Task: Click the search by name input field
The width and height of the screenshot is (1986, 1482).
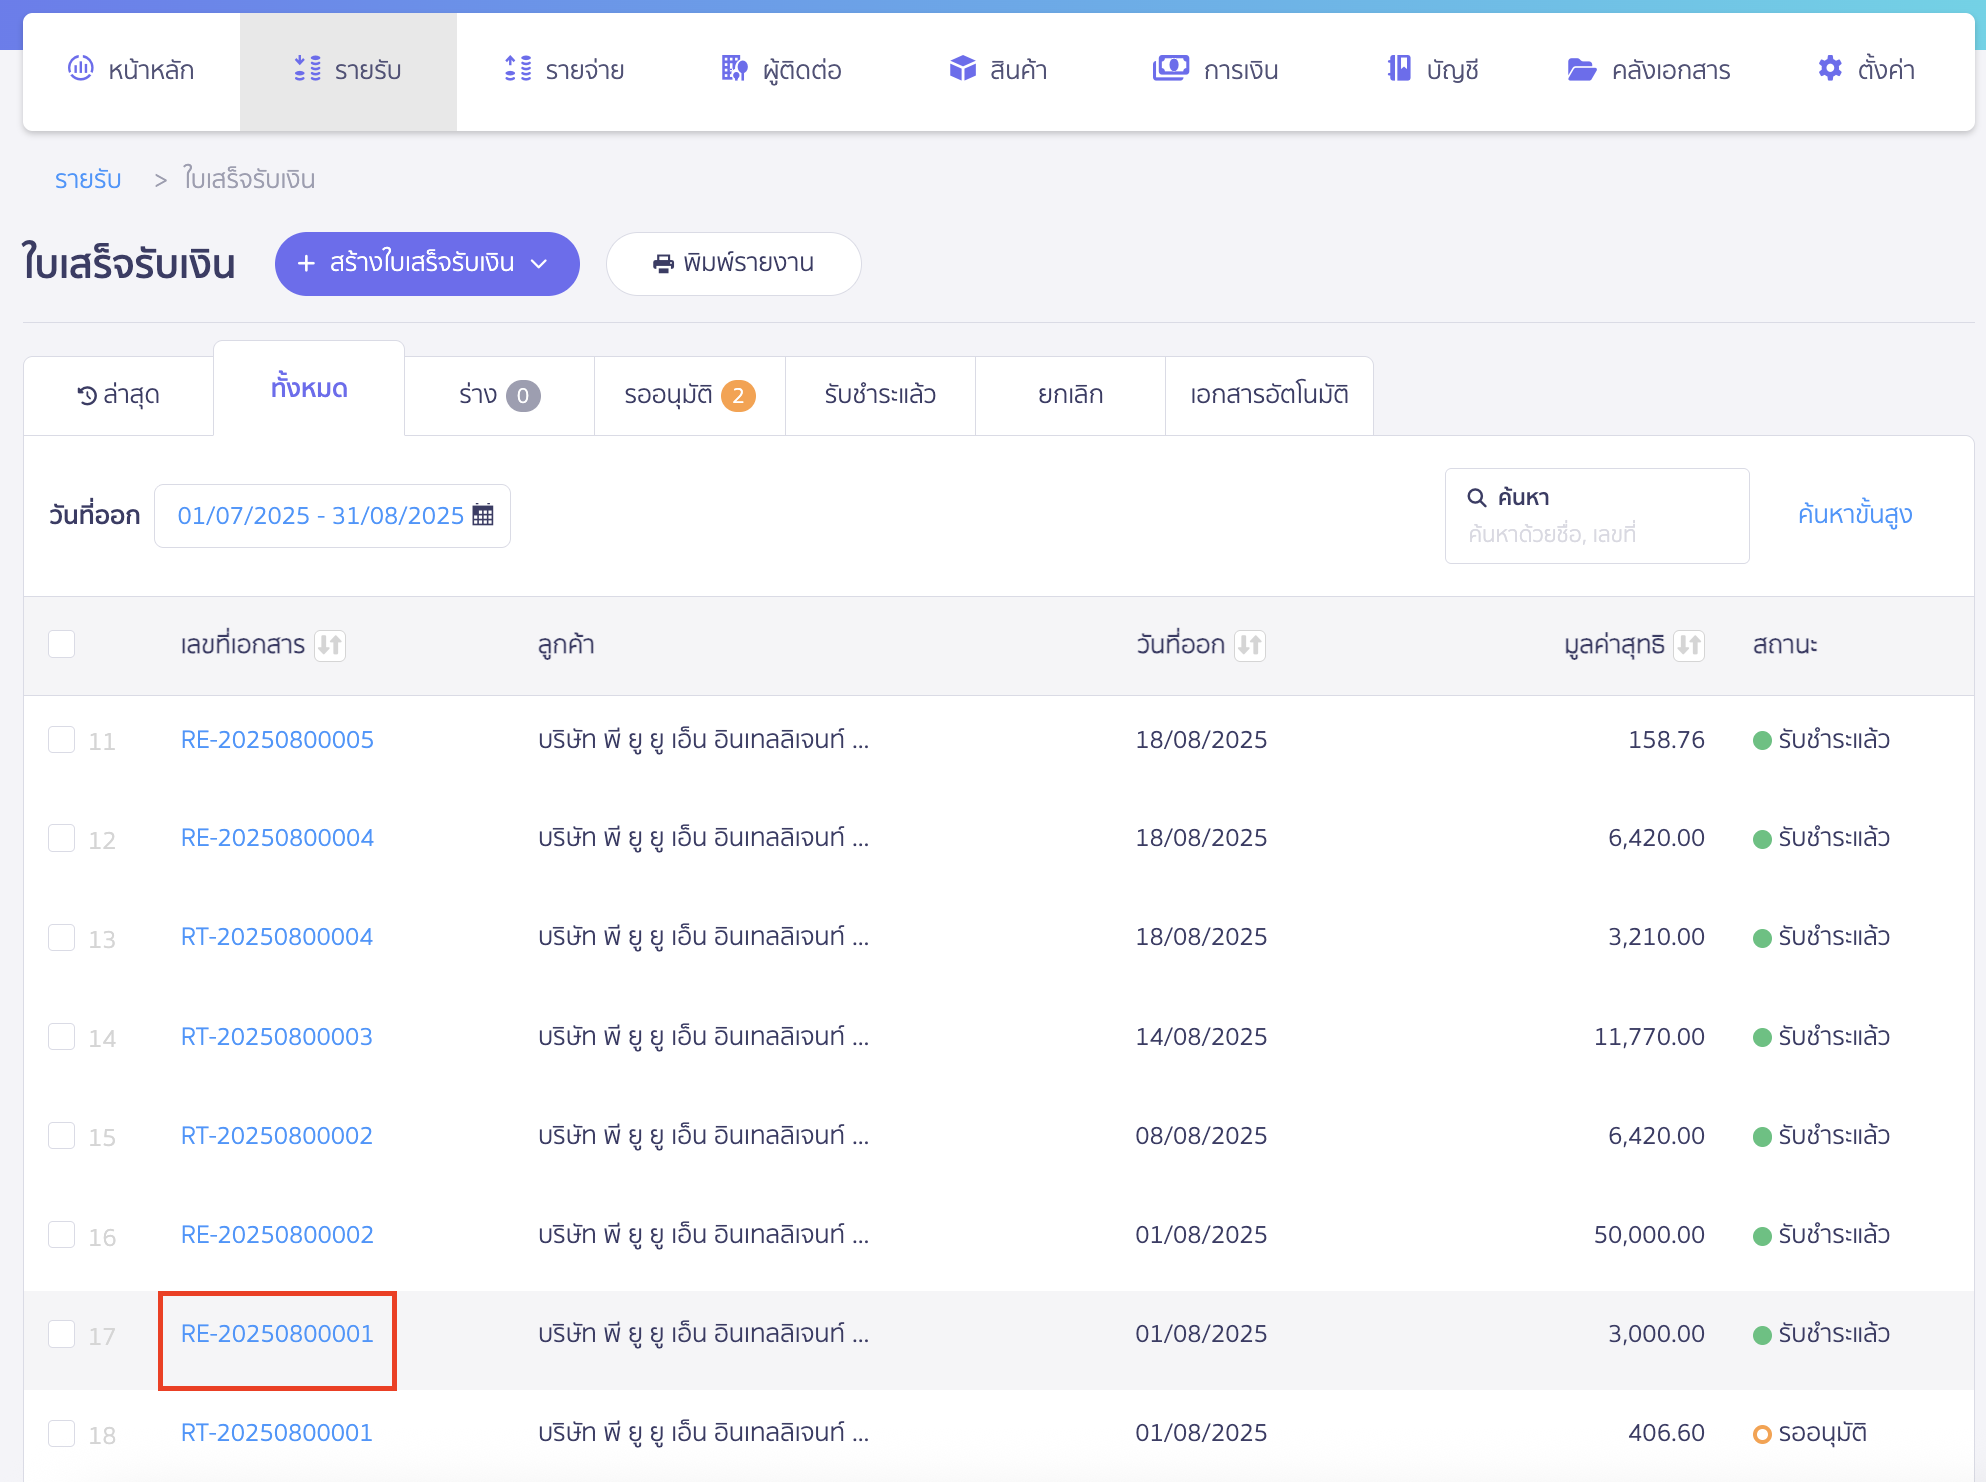Action: (1596, 534)
